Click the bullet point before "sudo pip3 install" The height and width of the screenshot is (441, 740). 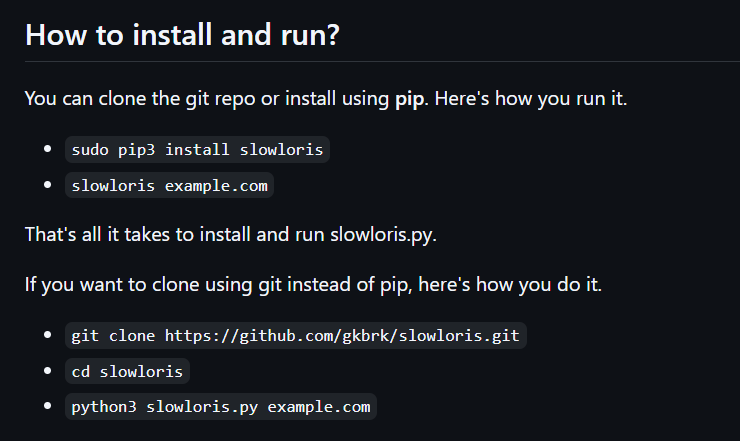pyautogui.click(x=47, y=149)
